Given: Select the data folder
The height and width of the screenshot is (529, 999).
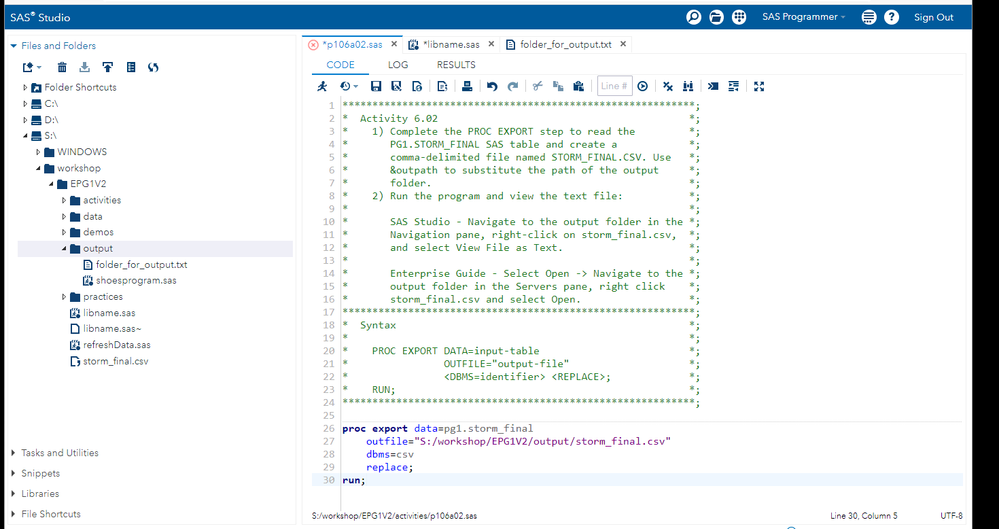Looking at the screenshot, I should 92,217.
